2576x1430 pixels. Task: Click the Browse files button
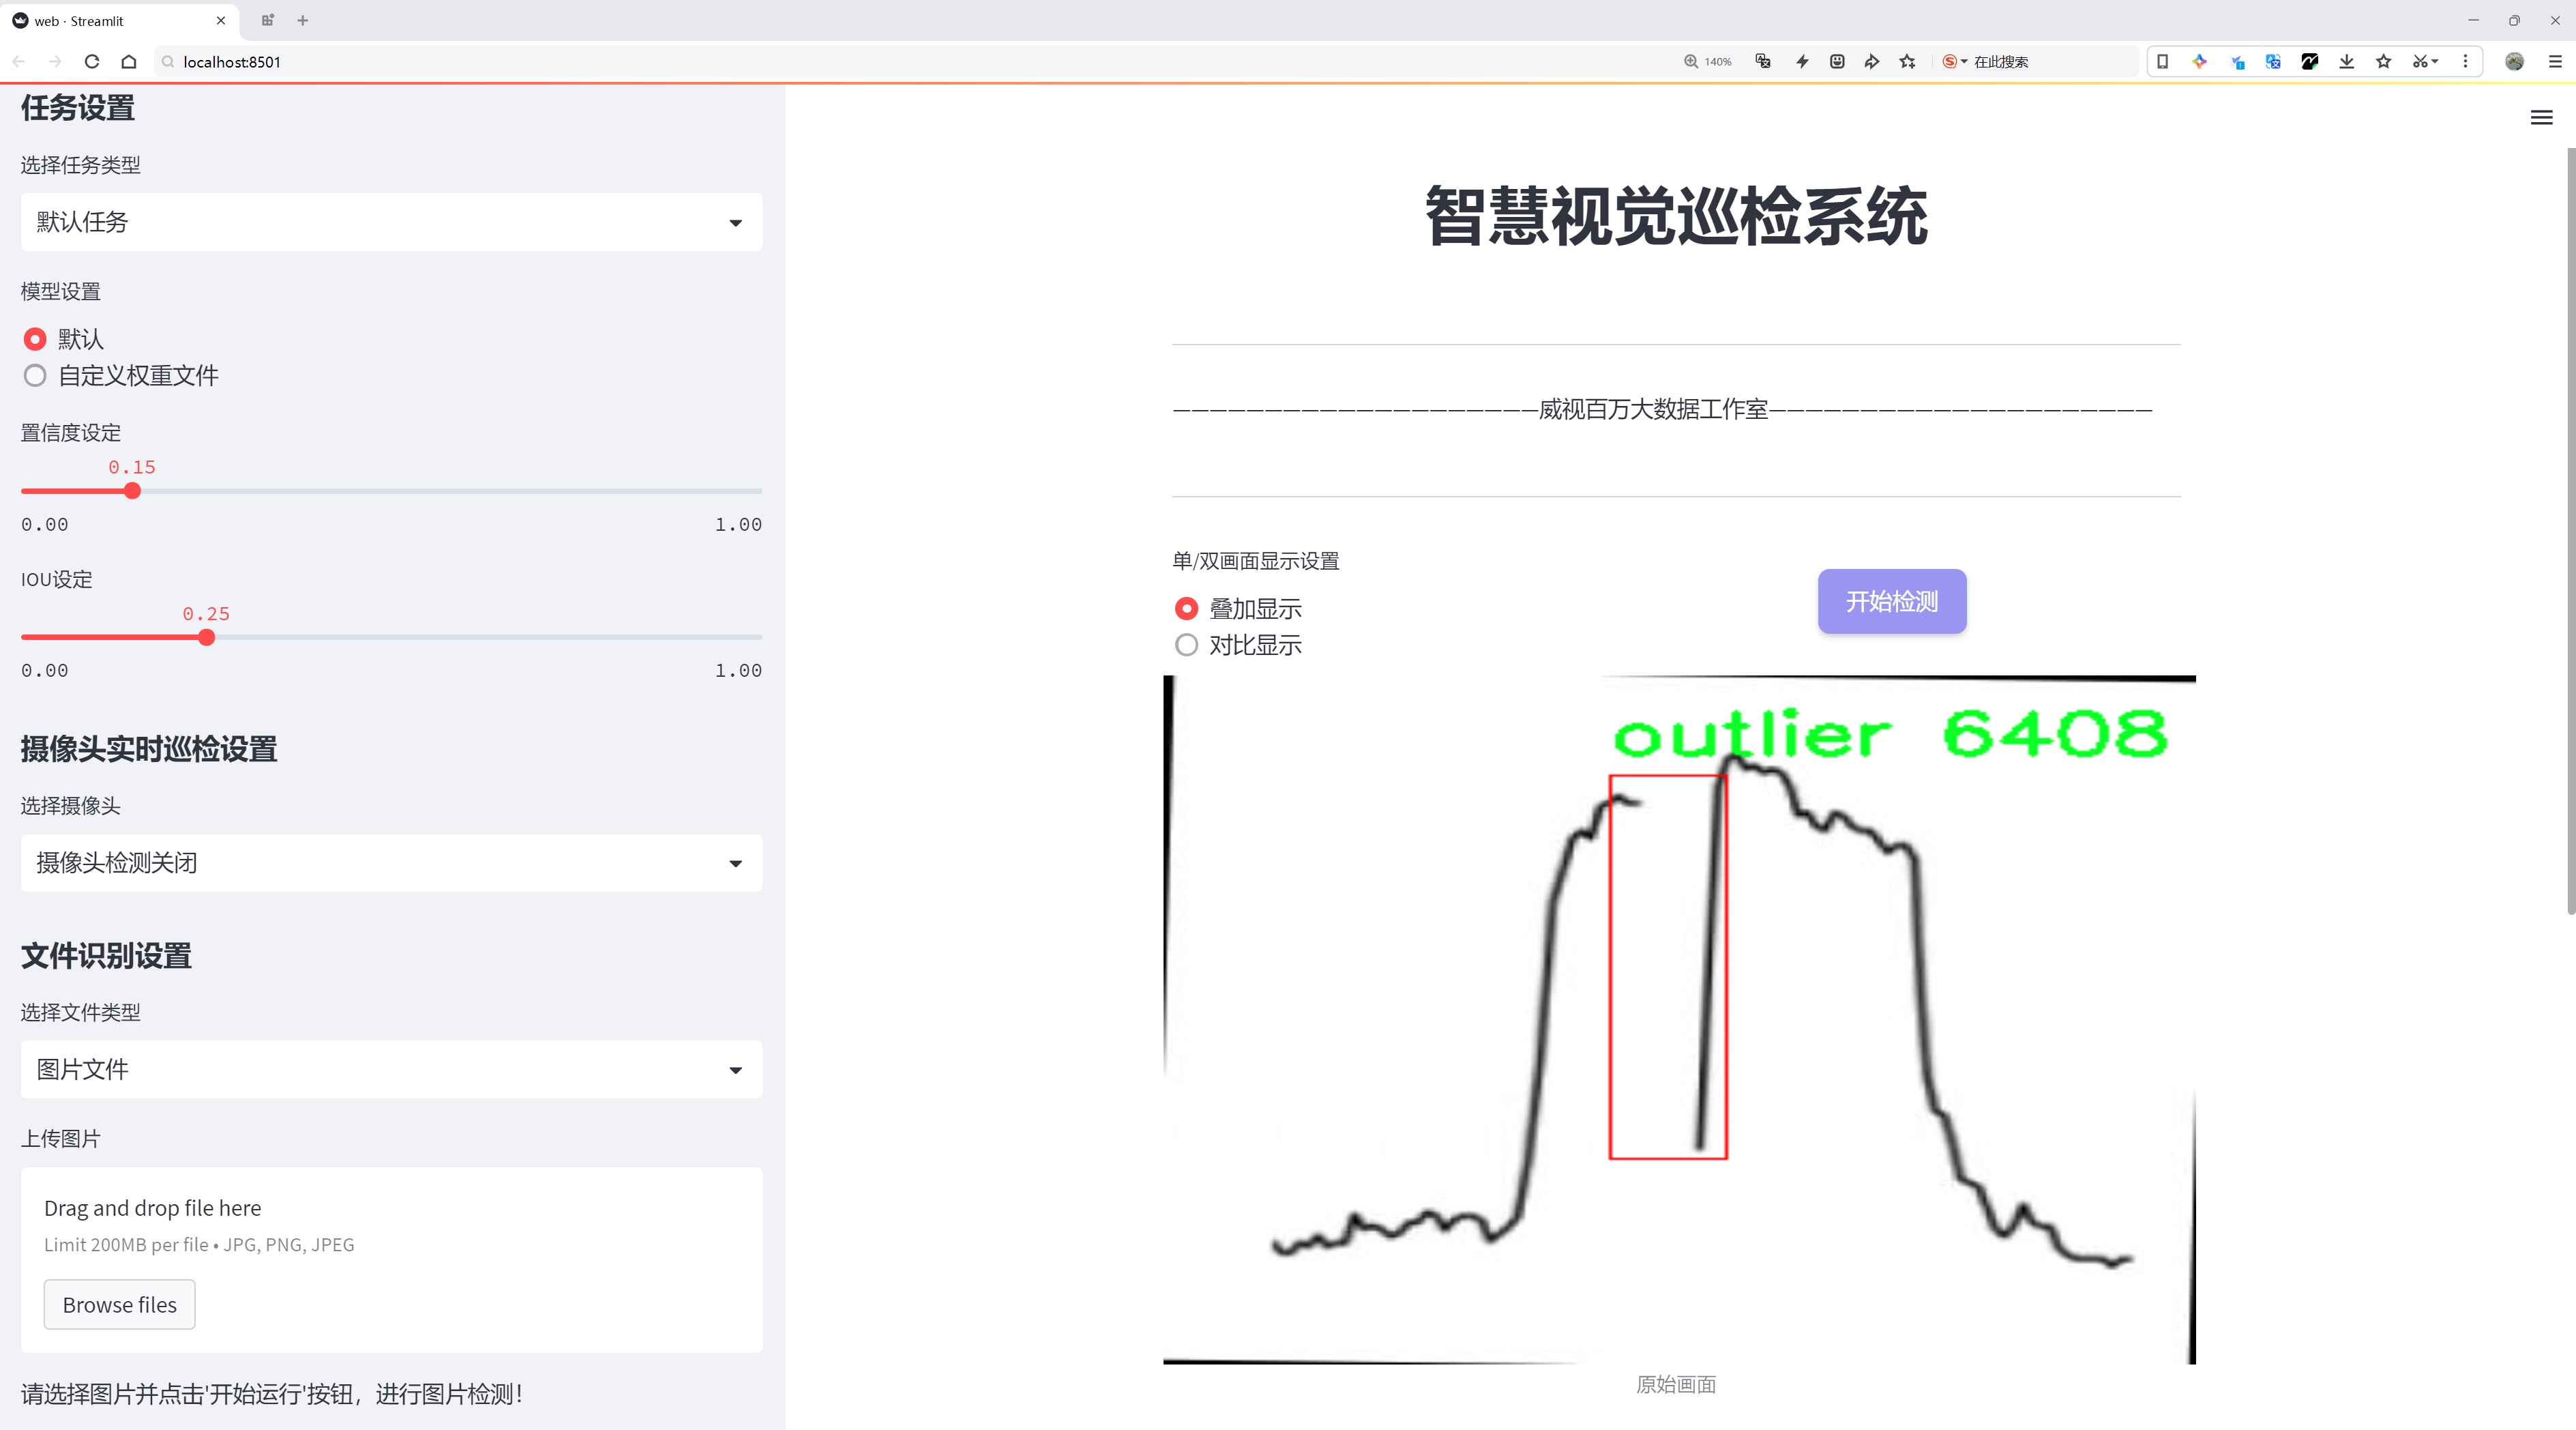119,1305
